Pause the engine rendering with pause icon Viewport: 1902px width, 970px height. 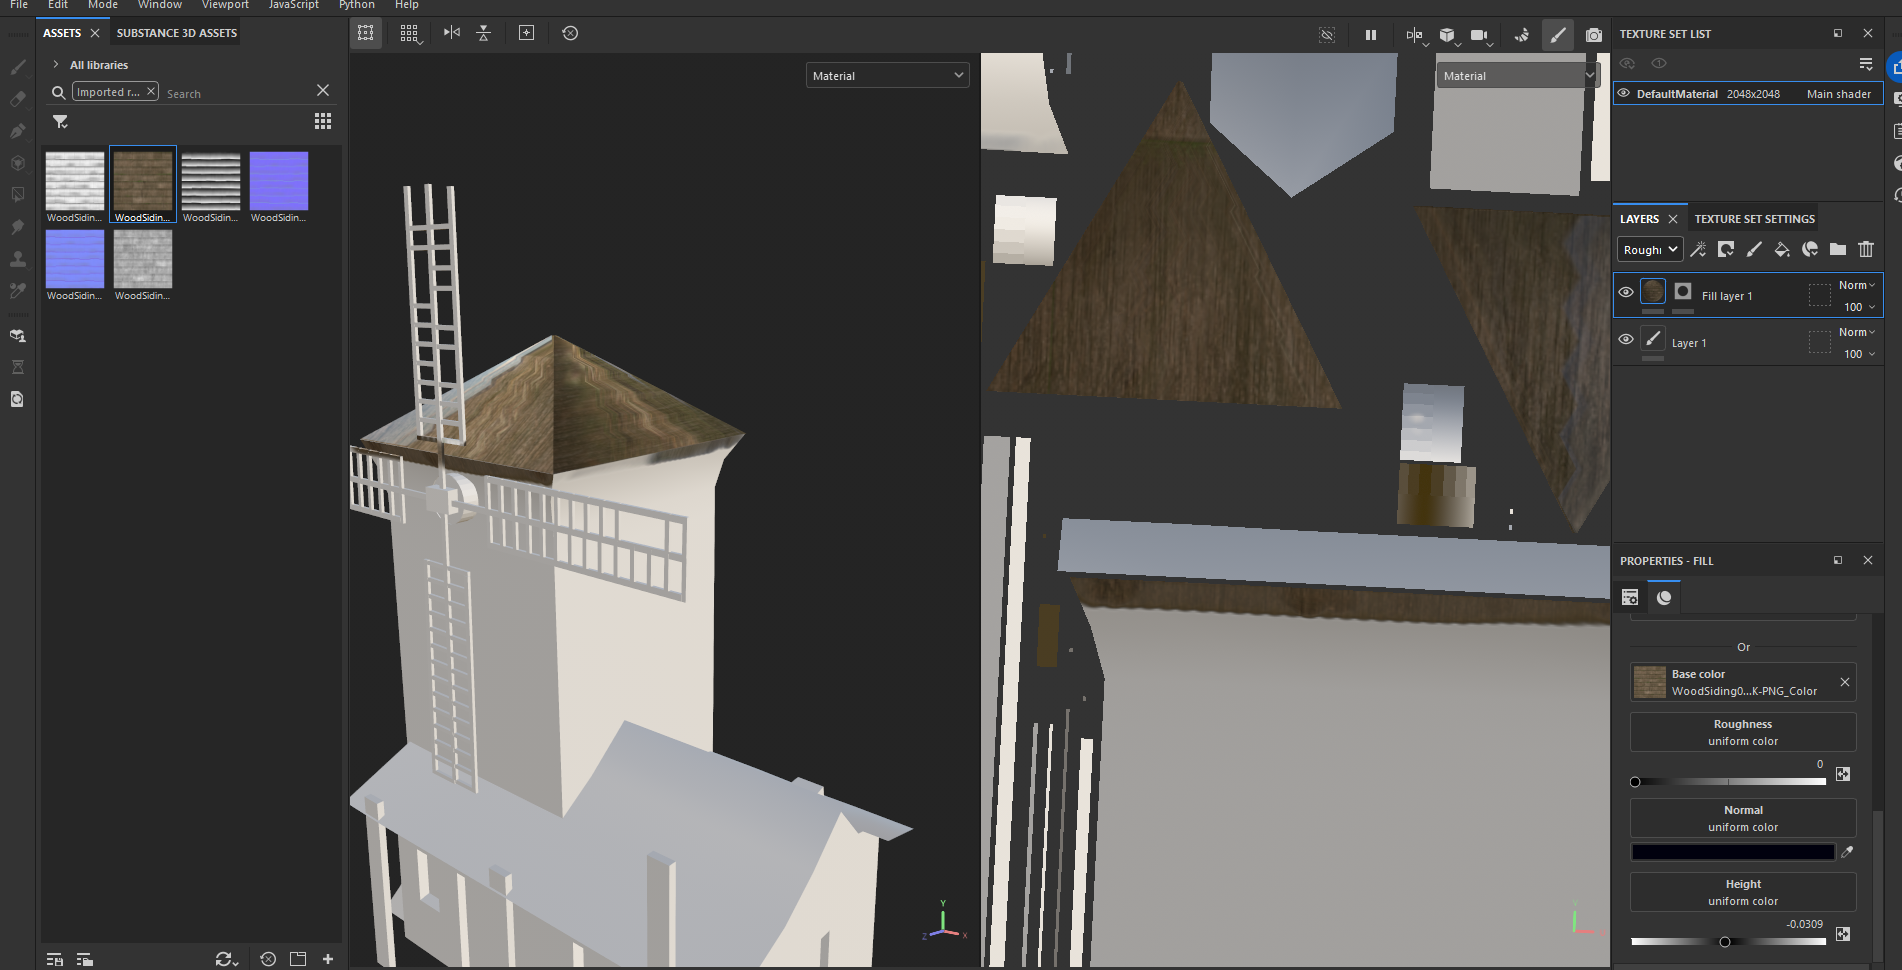1370,35
